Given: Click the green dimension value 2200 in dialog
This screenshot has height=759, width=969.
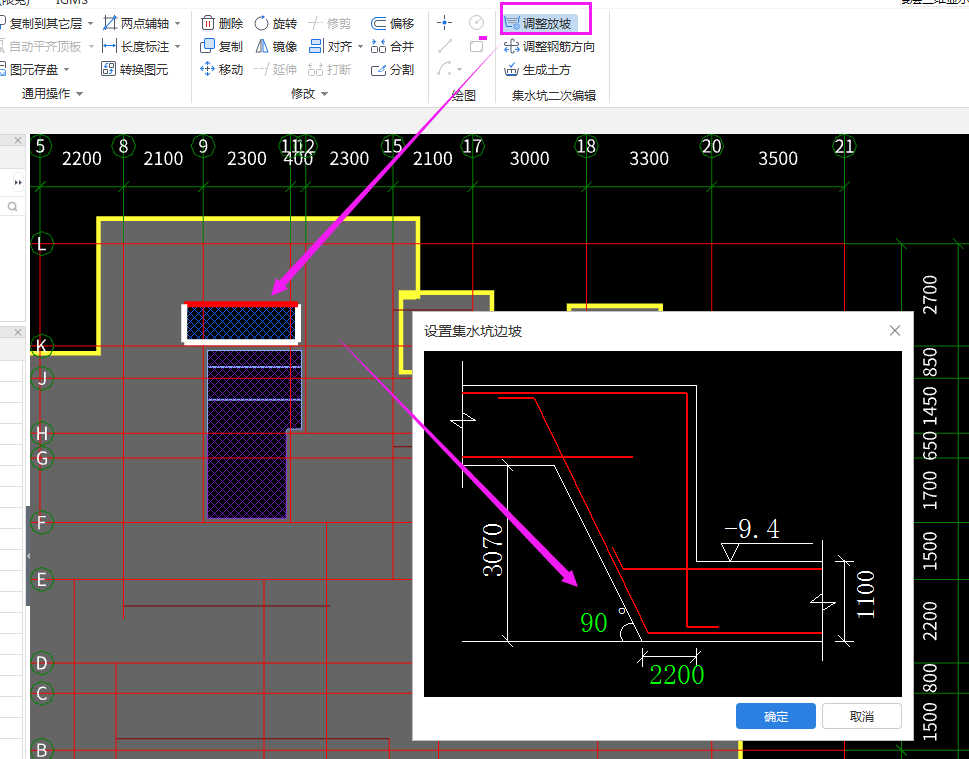Looking at the screenshot, I should click(x=677, y=675).
